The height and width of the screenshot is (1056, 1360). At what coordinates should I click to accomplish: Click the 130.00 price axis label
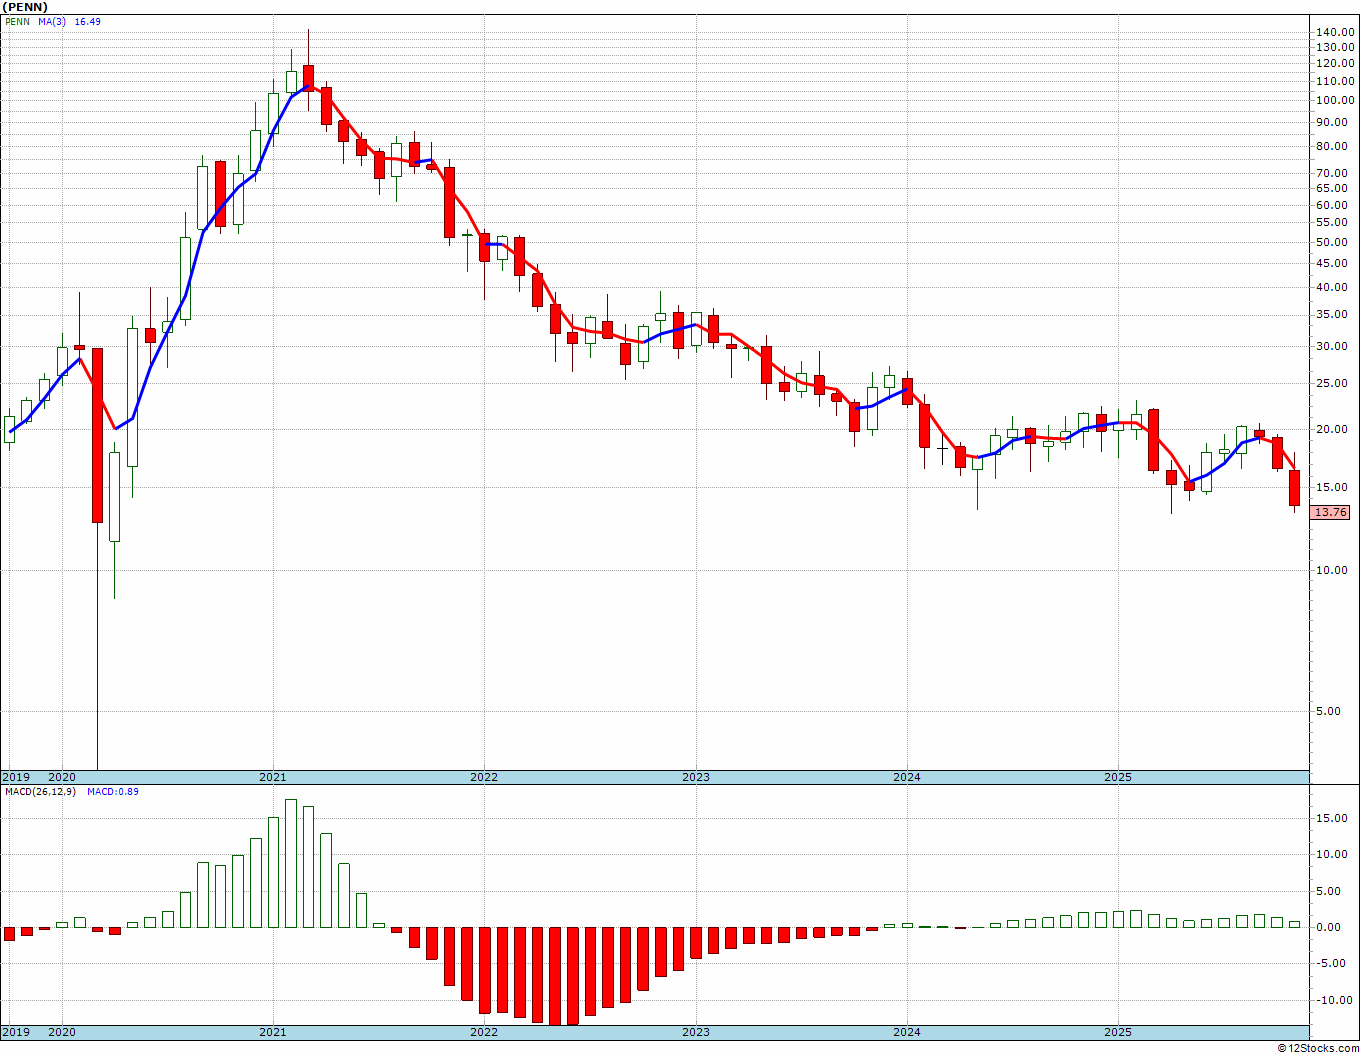[x=1335, y=48]
